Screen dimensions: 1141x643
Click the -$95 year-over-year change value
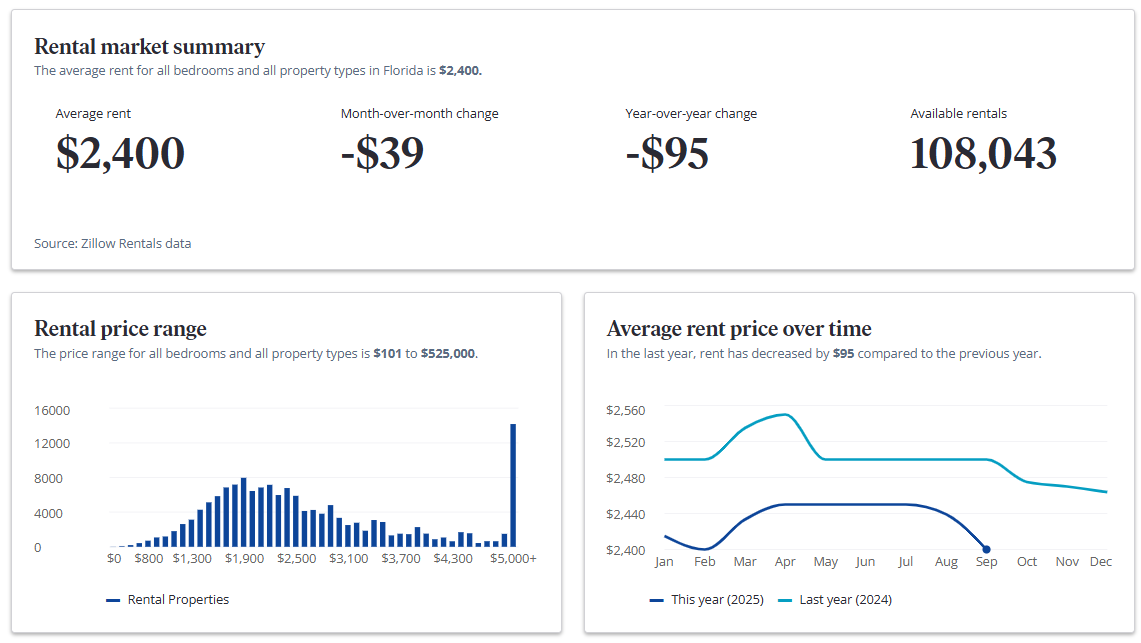667,154
